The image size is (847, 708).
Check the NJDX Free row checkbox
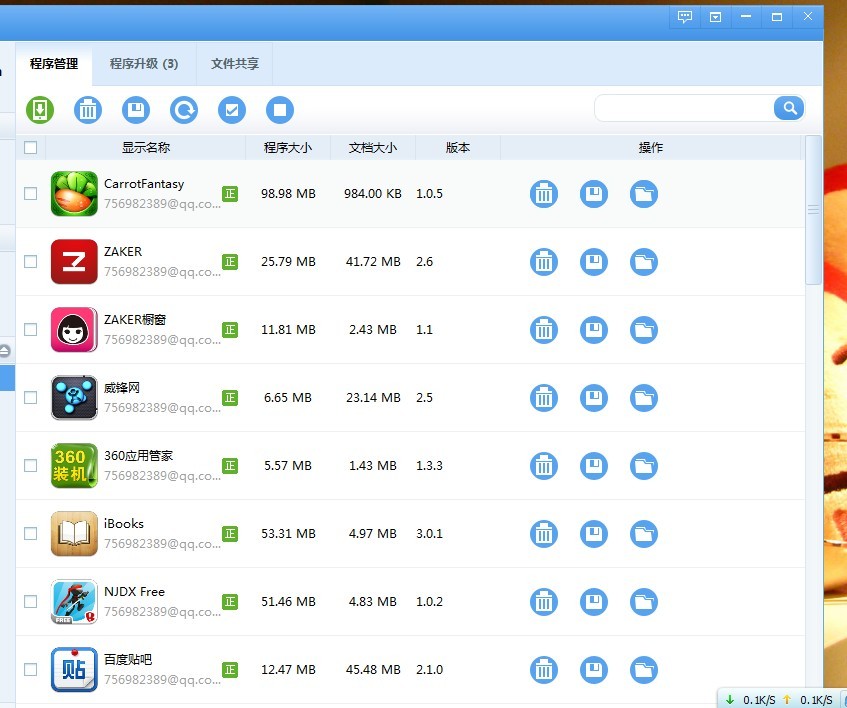pos(31,602)
